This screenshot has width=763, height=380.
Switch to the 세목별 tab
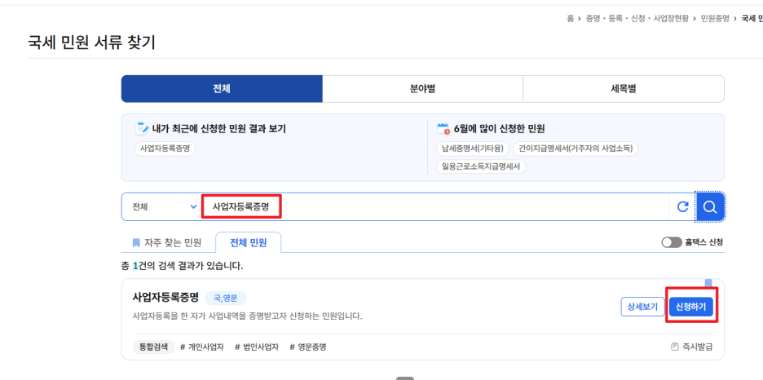coord(623,89)
